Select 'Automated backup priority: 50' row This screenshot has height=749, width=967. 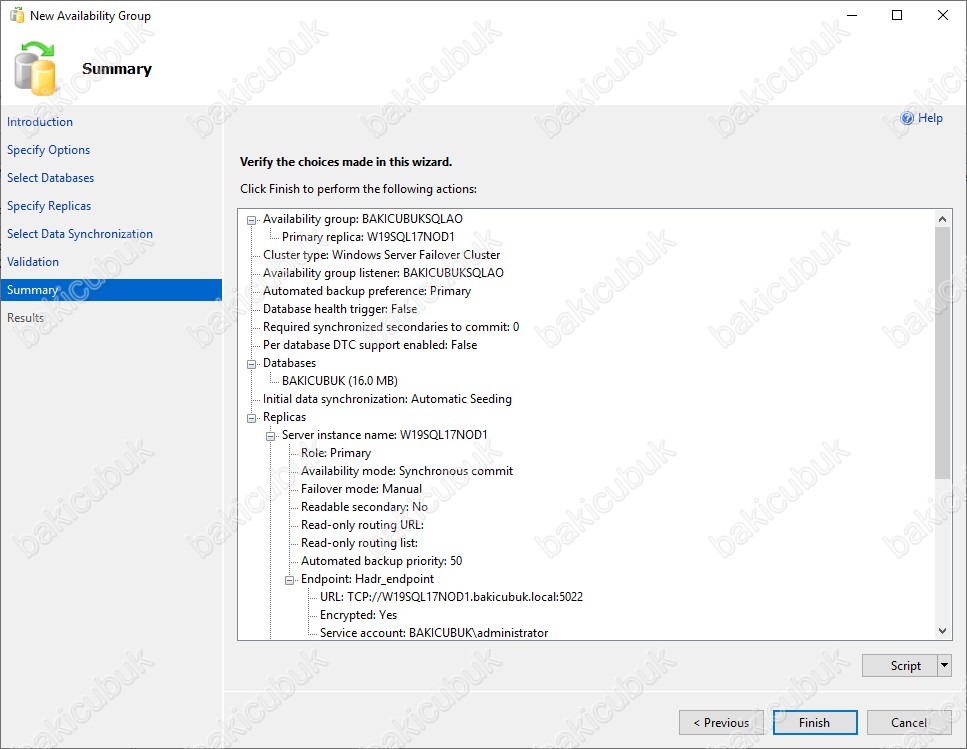(x=382, y=561)
